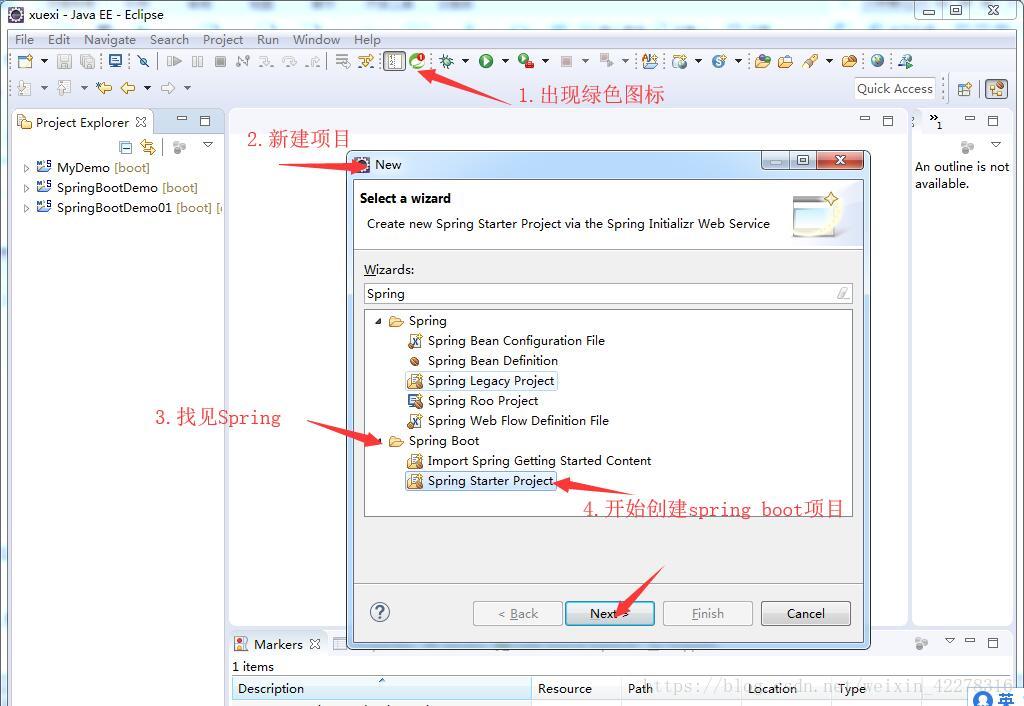Screen dimensions: 1024x706
Task: Toggle the line number ruler icon
Action: pyautogui.click(x=394, y=61)
